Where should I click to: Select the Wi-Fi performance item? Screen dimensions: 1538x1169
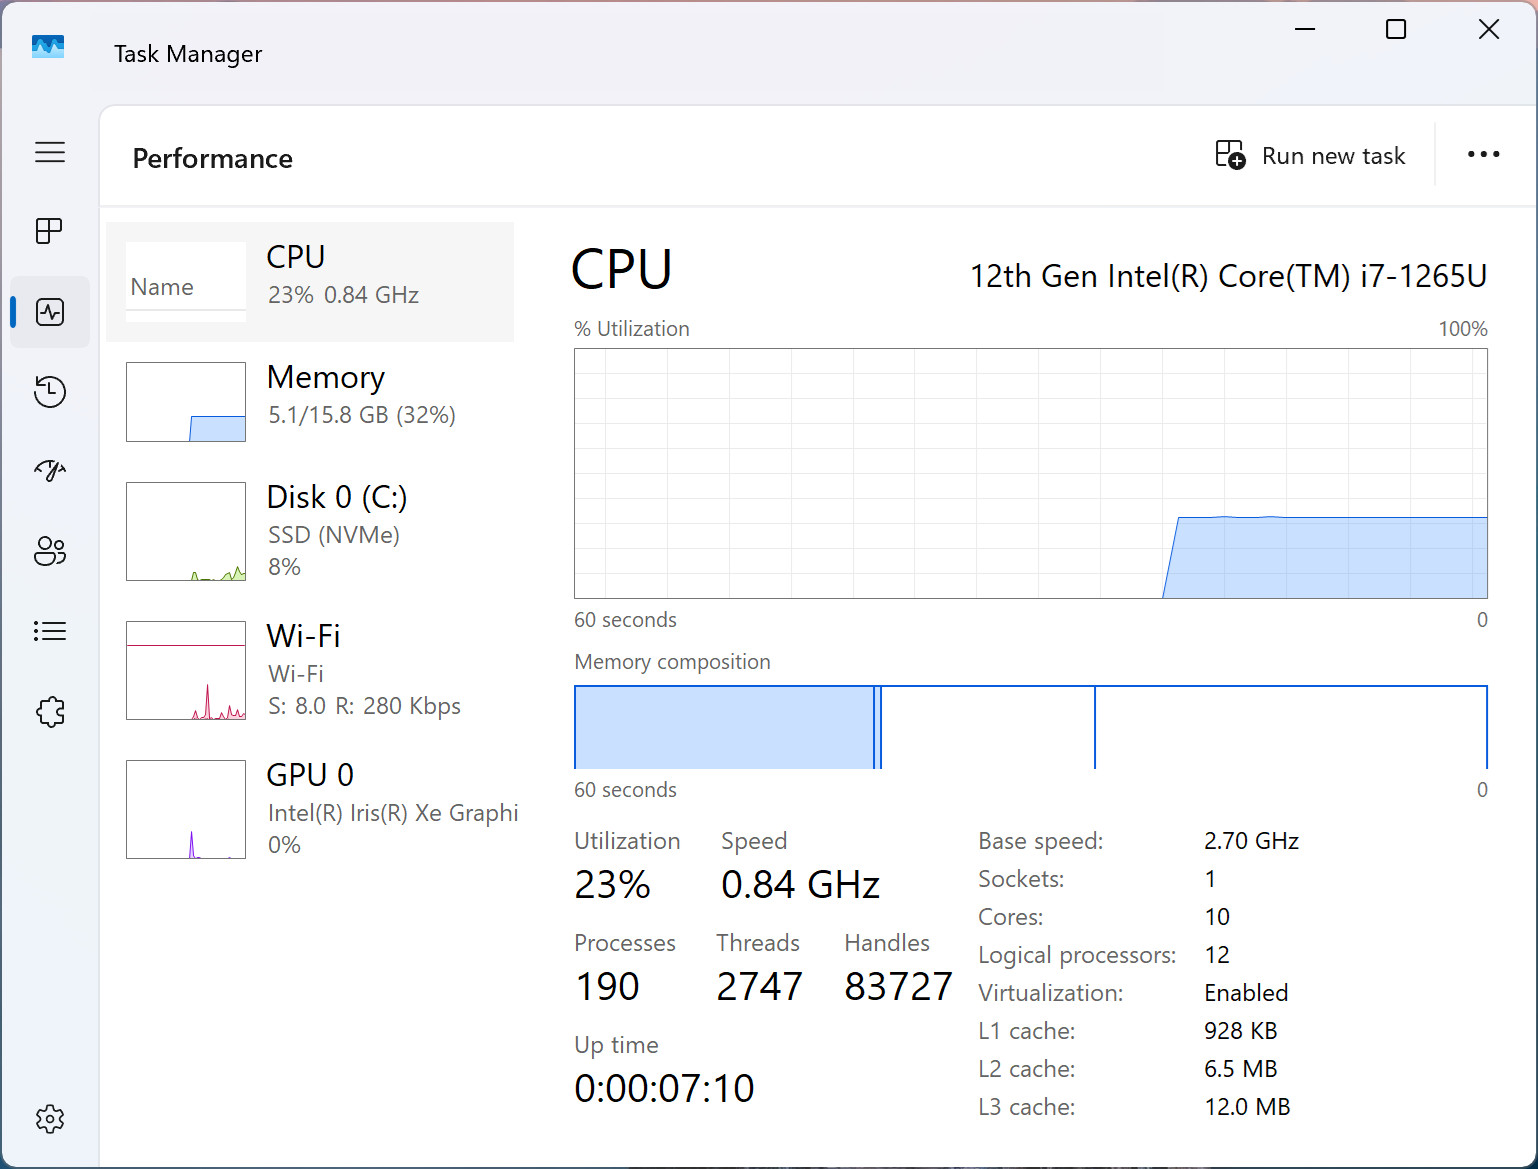point(310,670)
